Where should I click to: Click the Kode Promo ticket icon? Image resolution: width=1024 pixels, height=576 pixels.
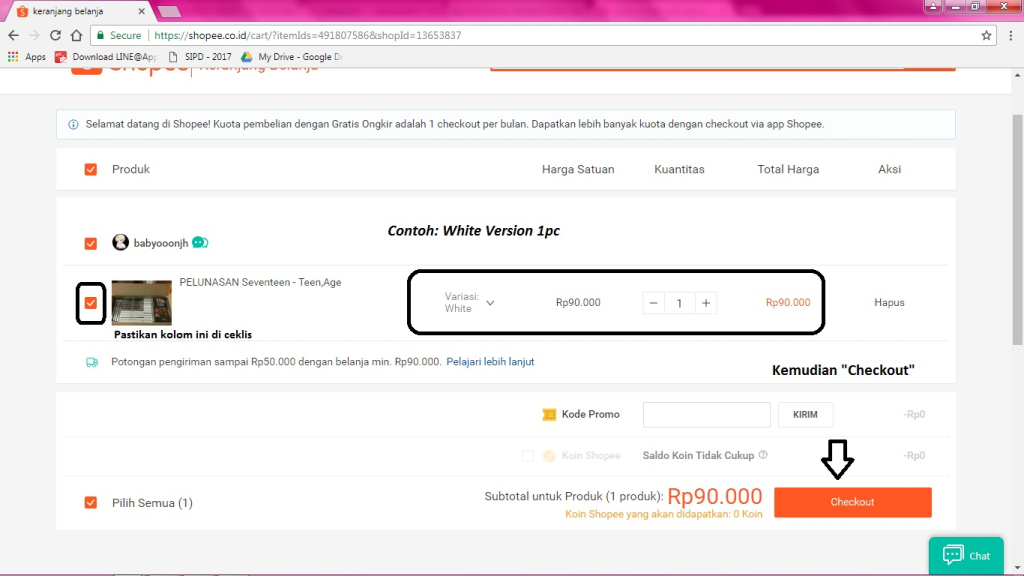[x=549, y=414]
